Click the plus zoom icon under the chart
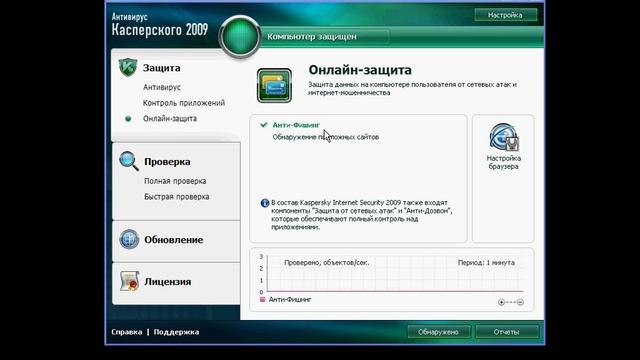This screenshot has height=360, width=640. click(501, 302)
